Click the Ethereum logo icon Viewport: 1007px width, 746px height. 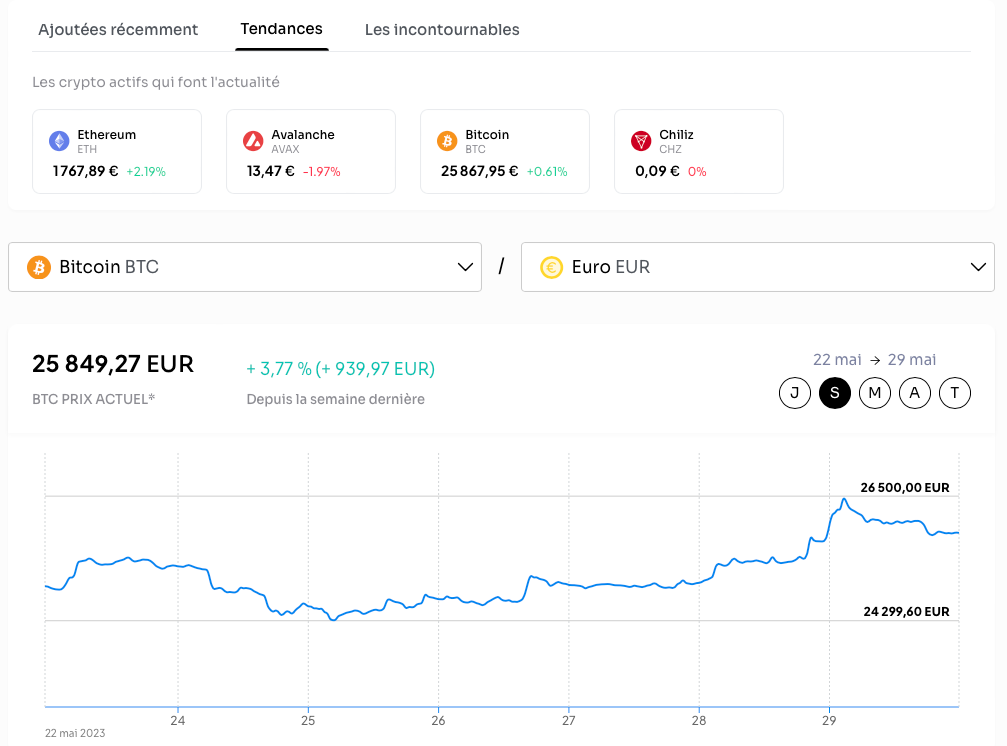click(59, 141)
